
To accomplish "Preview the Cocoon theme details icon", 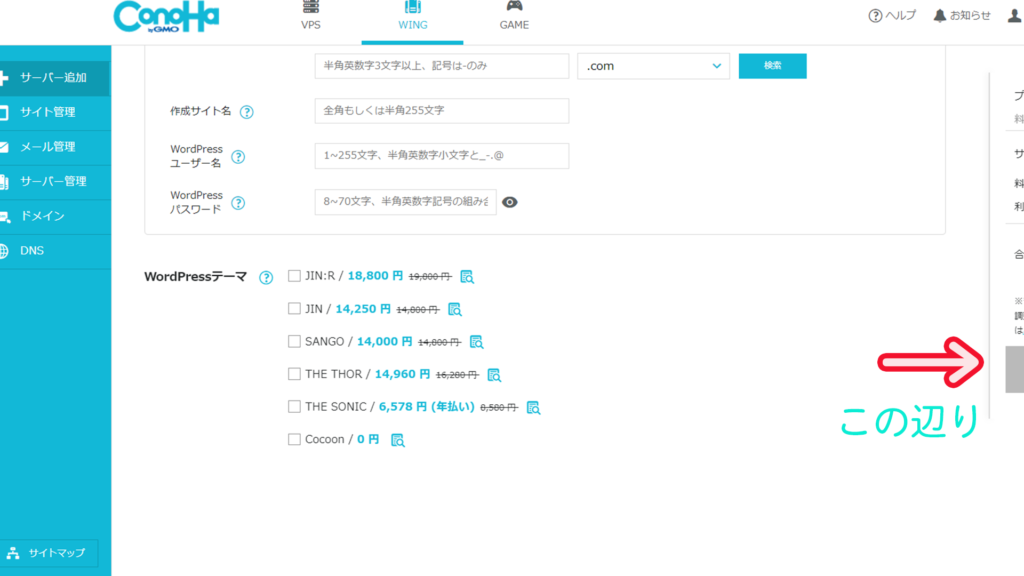I will point(397,440).
